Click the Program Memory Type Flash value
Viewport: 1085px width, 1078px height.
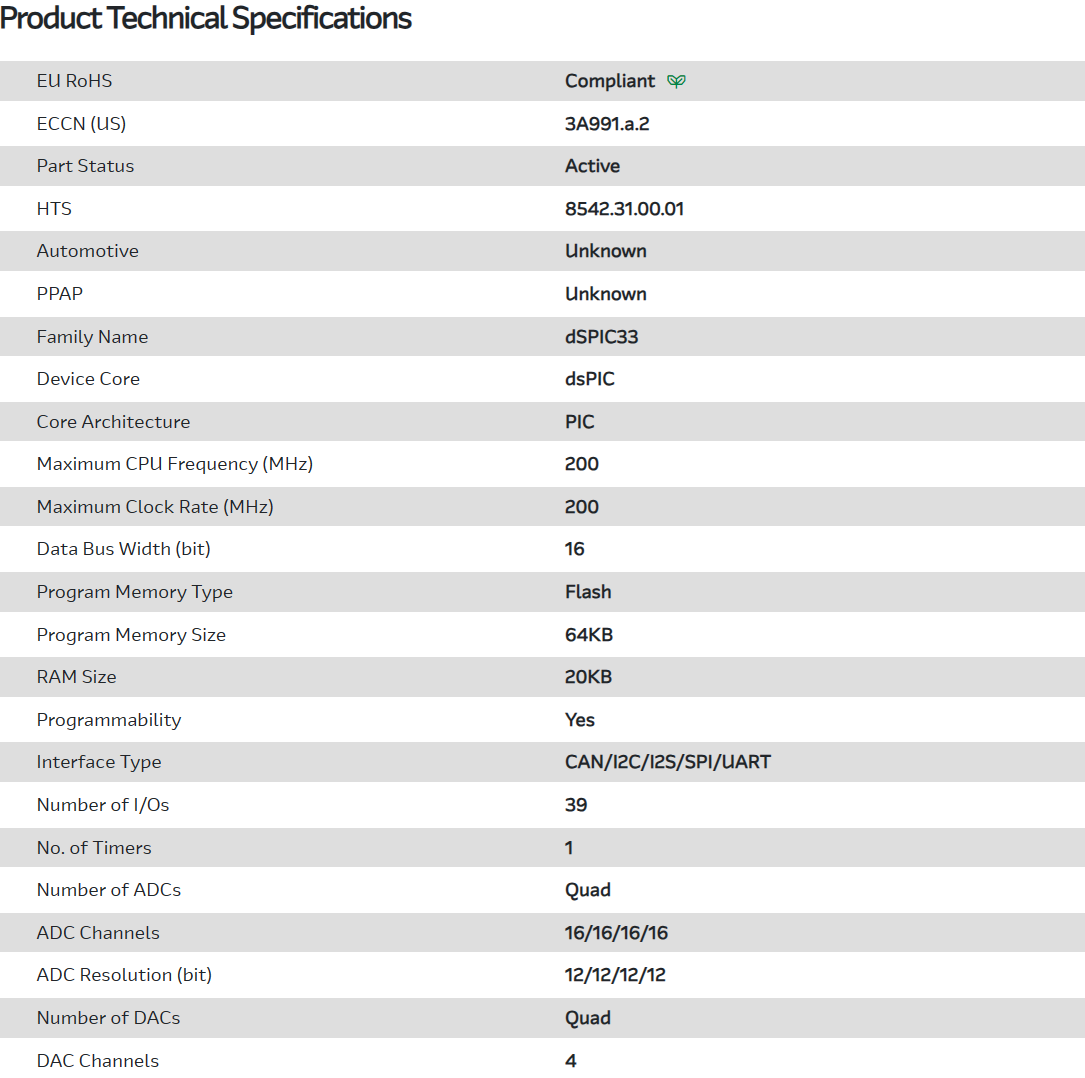(x=588, y=592)
